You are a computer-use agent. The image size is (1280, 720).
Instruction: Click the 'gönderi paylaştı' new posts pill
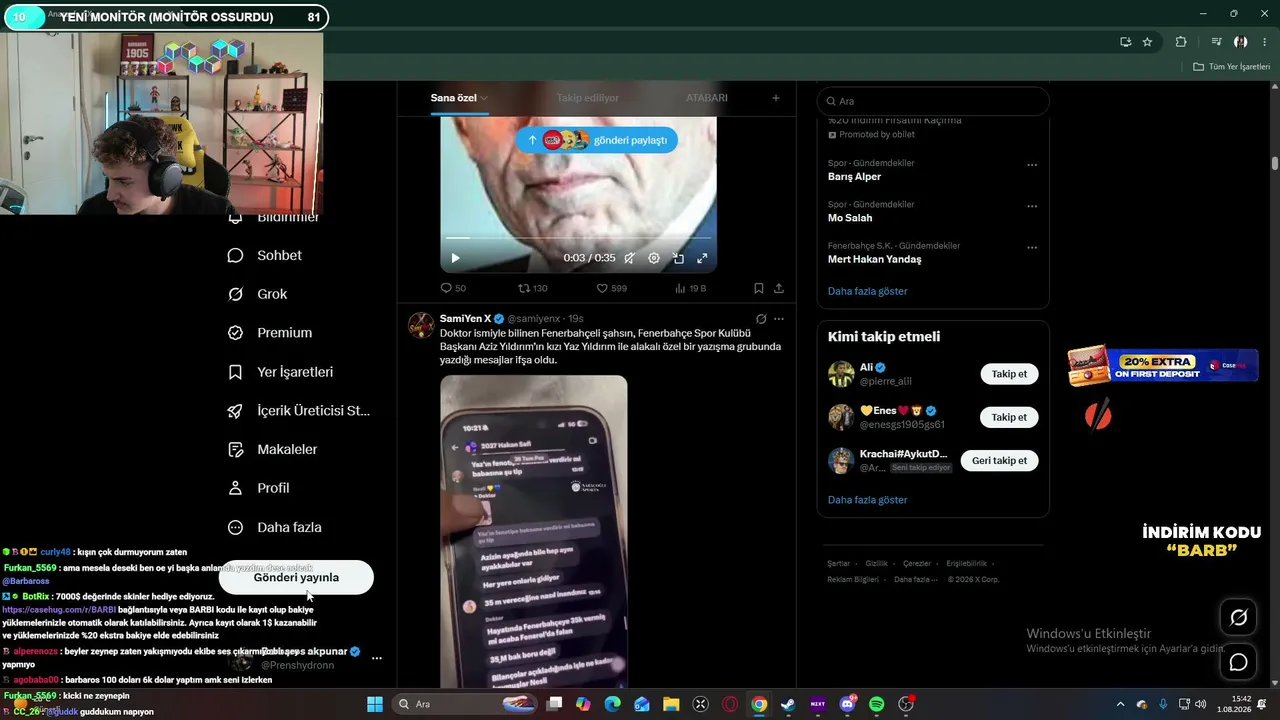pyautogui.click(x=597, y=140)
